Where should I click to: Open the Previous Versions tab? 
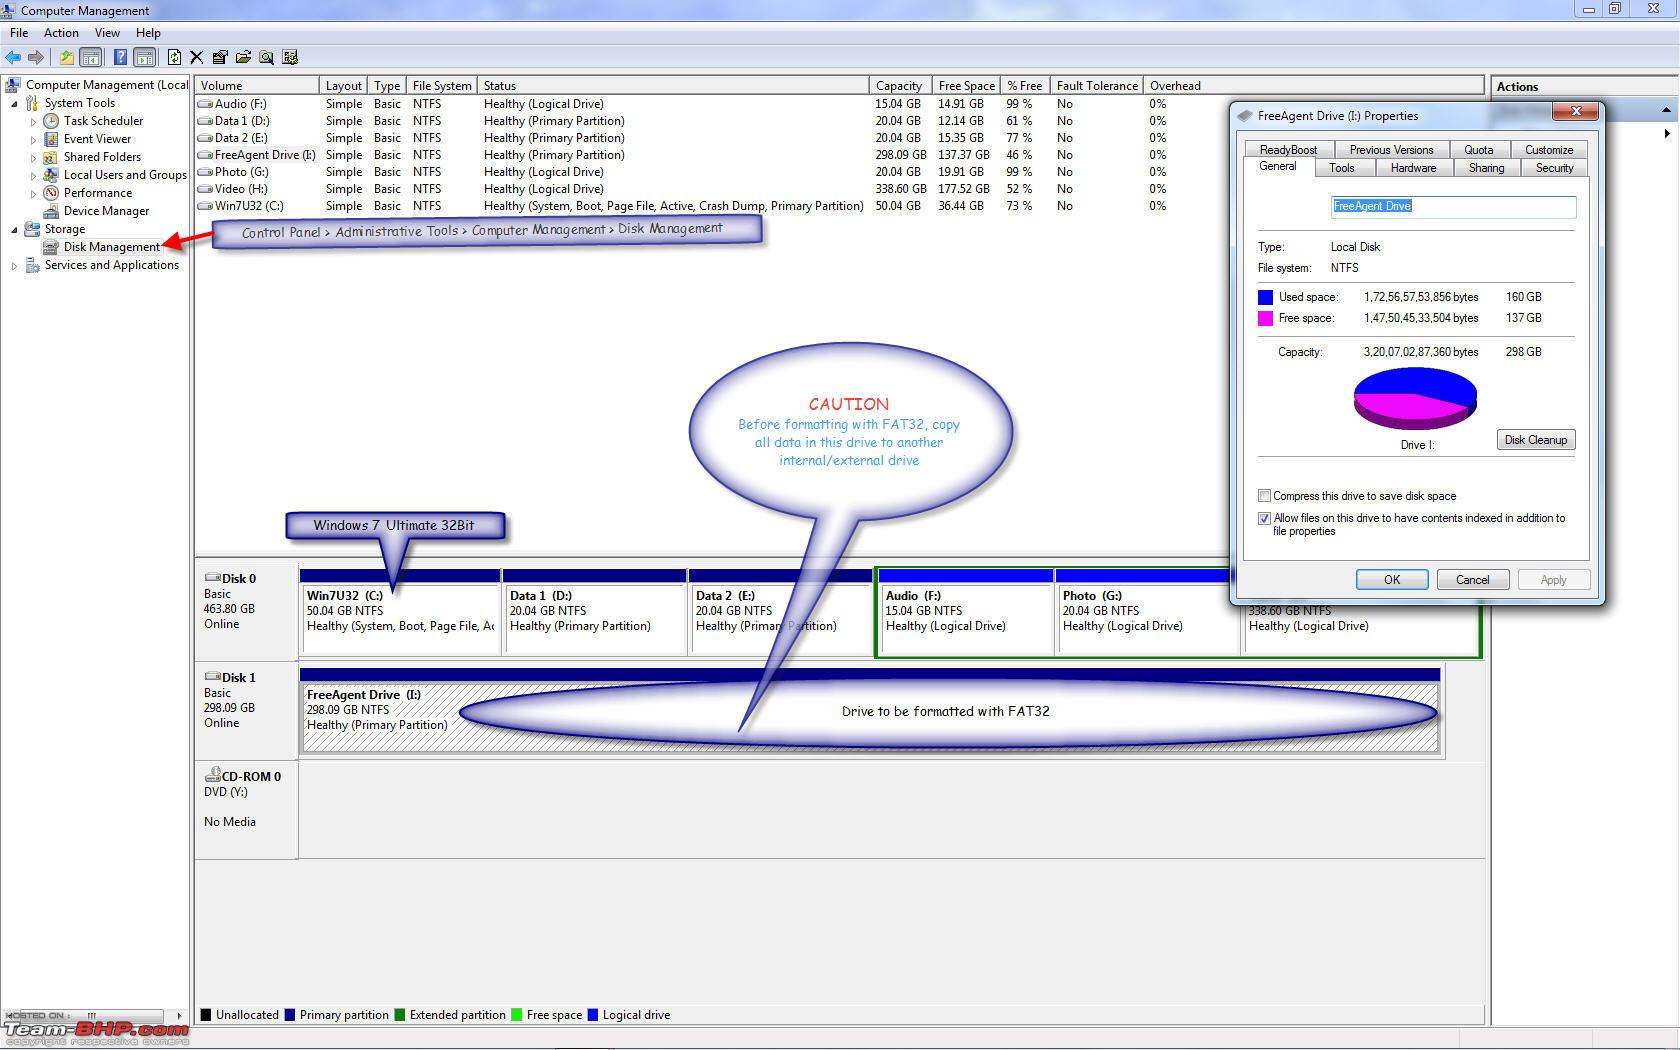(x=1391, y=150)
